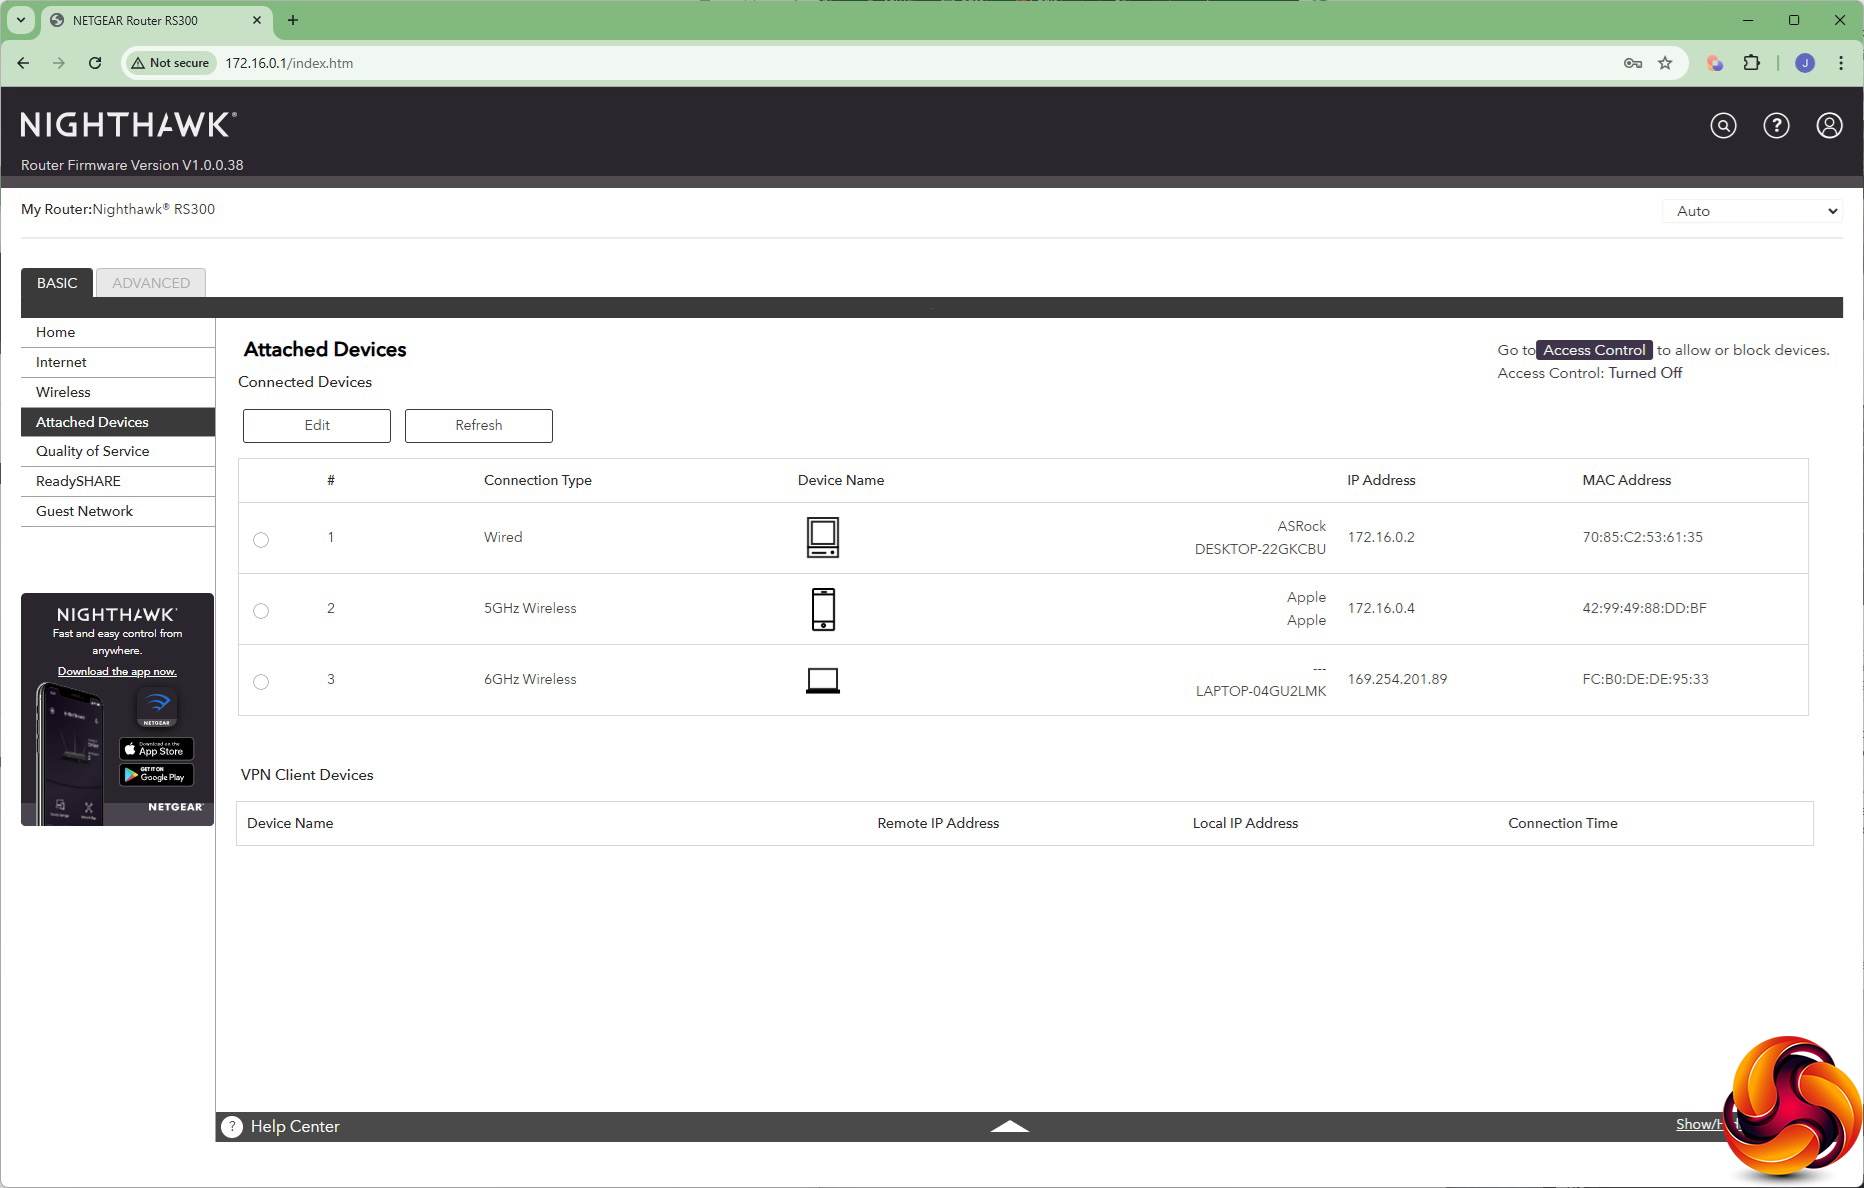Image resolution: width=1864 pixels, height=1188 pixels.
Task: Click MAC address 70:85:C2:53:61:35
Action: click(1642, 537)
